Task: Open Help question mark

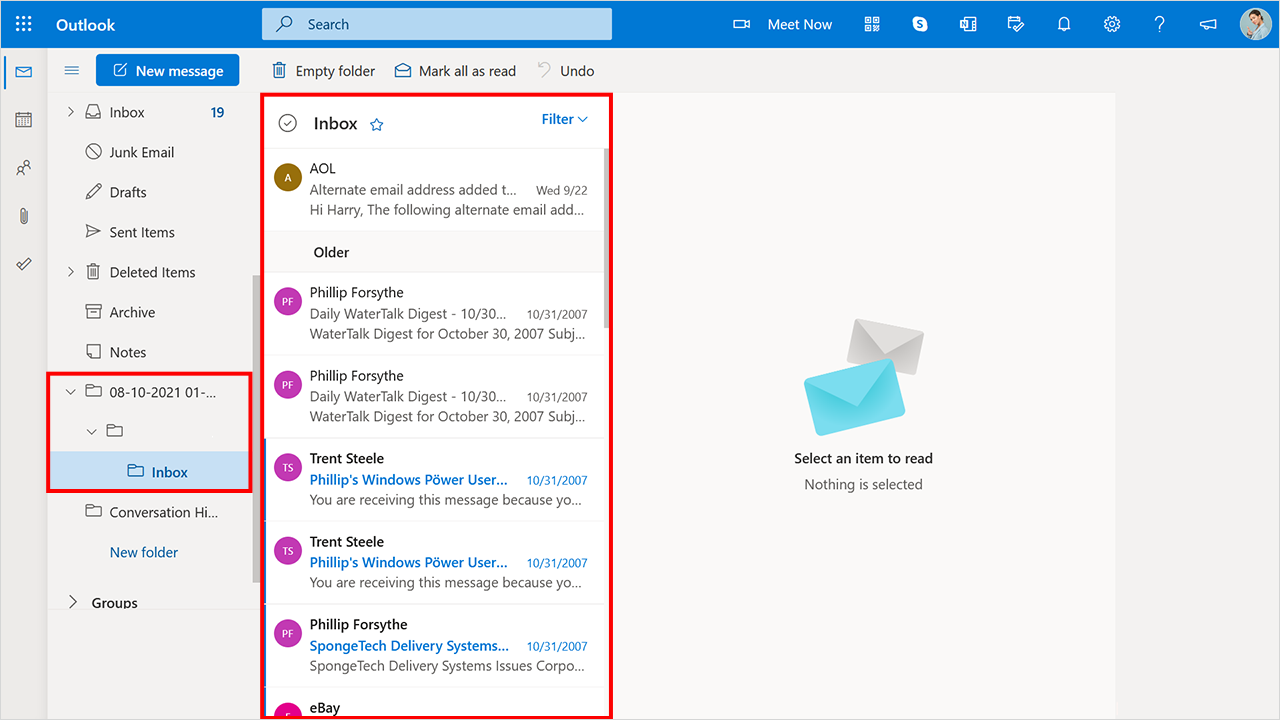Action: click(x=1160, y=24)
